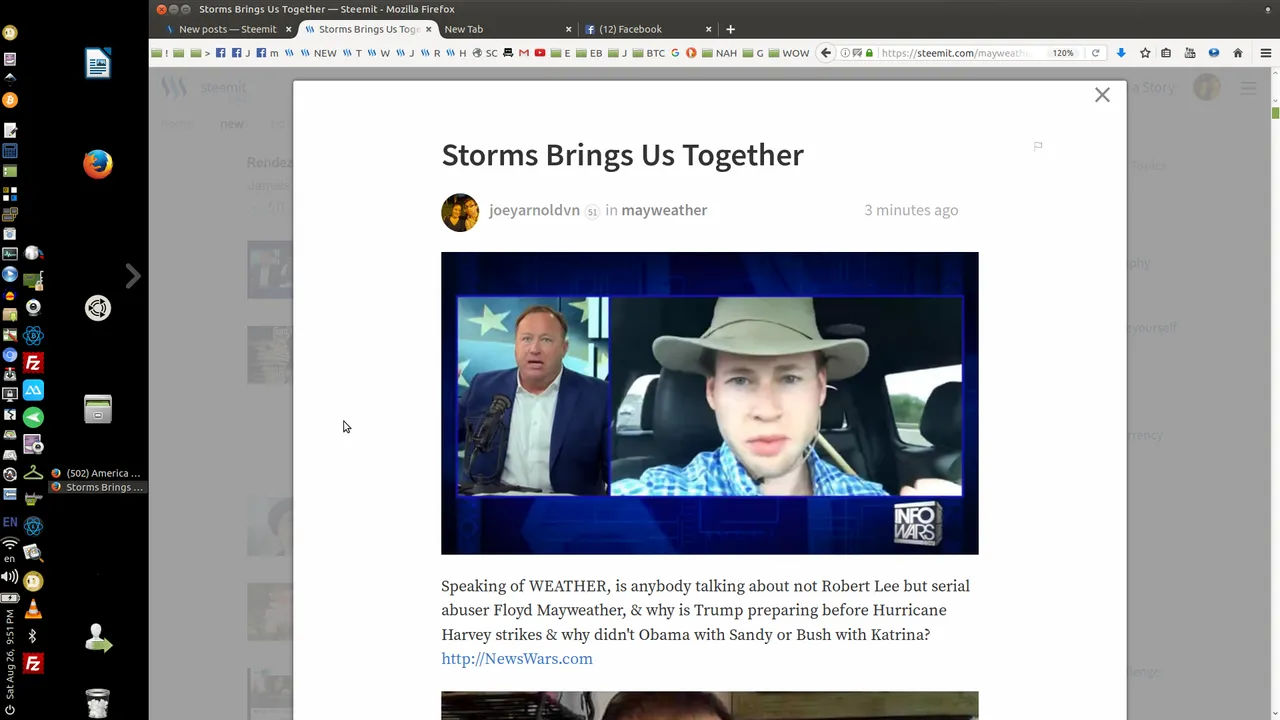The height and width of the screenshot is (720, 1280).
Task: Expand the side panel arrow chevron
Action: pyautogui.click(x=132, y=276)
